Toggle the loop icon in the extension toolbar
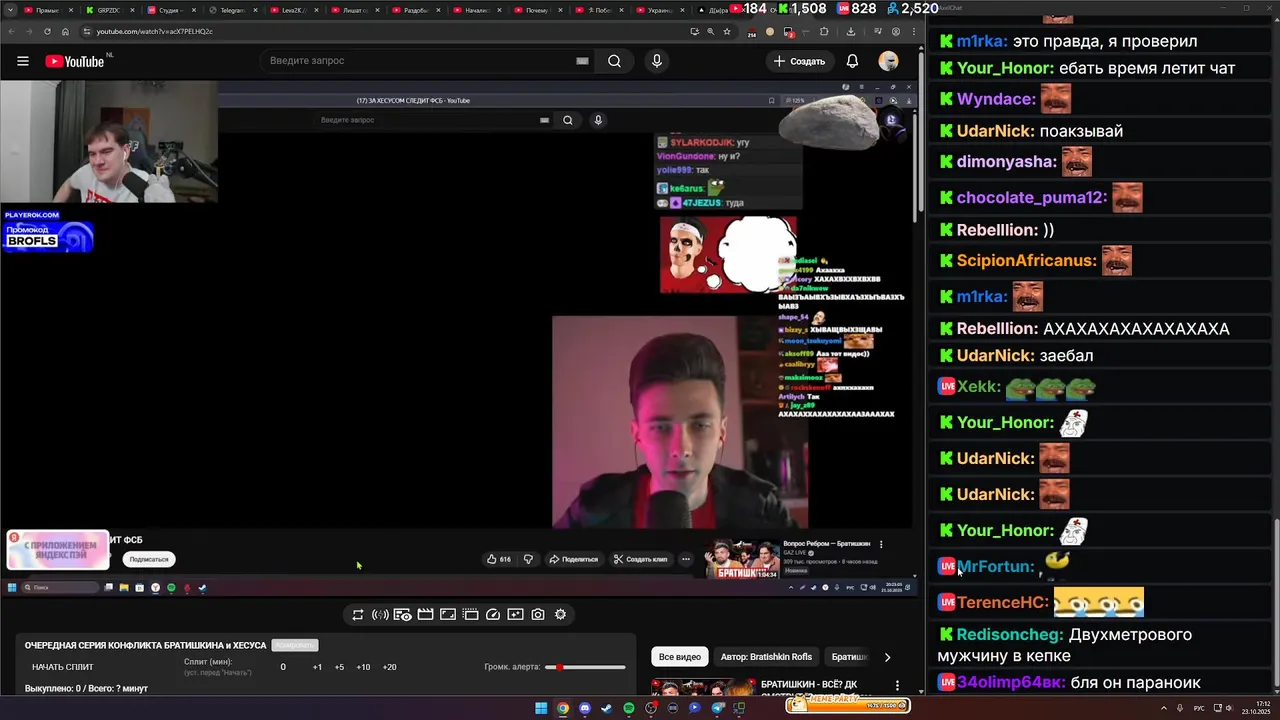 pyautogui.click(x=357, y=614)
